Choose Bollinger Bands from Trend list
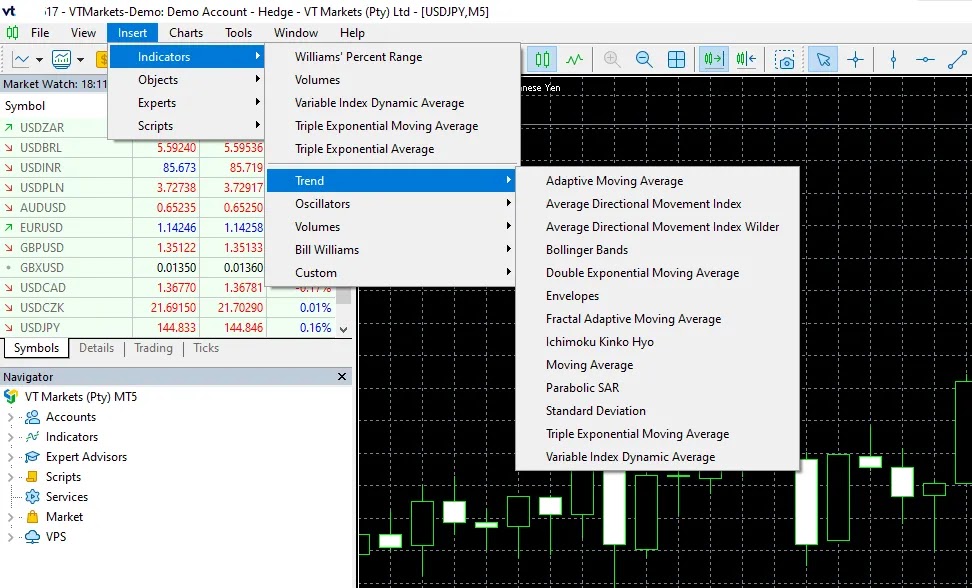The width and height of the screenshot is (972, 588). click(657, 250)
